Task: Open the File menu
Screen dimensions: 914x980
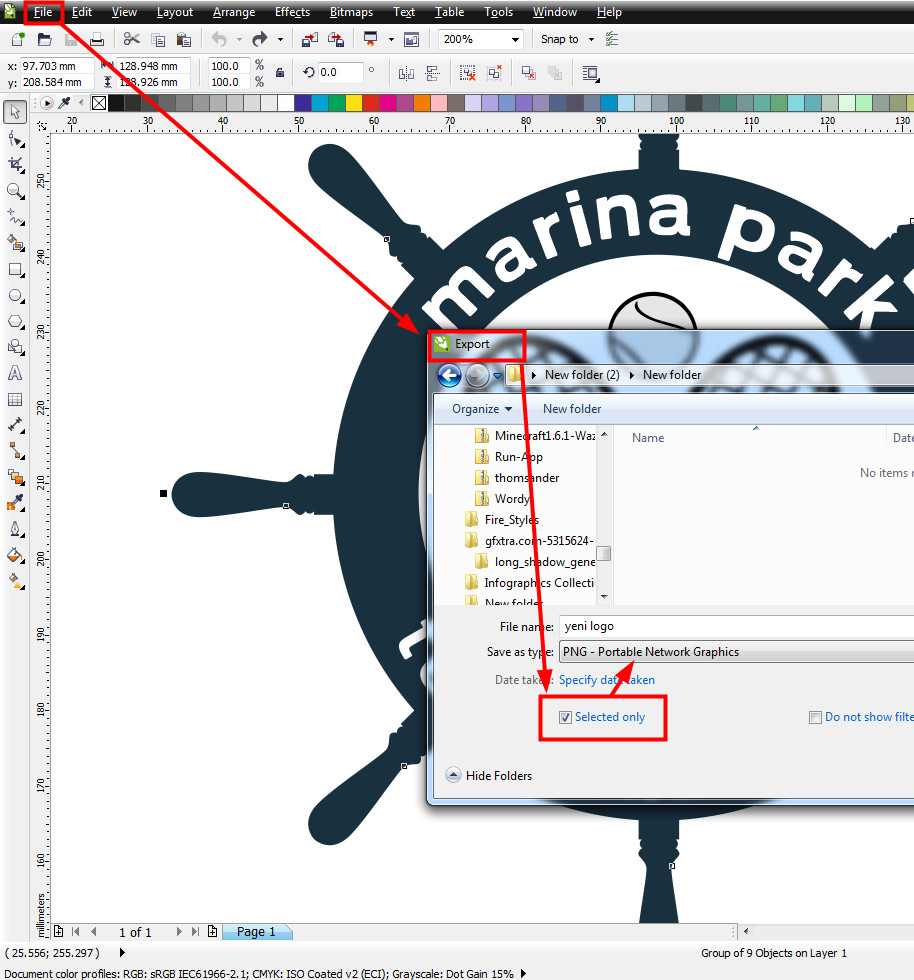Action: coord(43,12)
